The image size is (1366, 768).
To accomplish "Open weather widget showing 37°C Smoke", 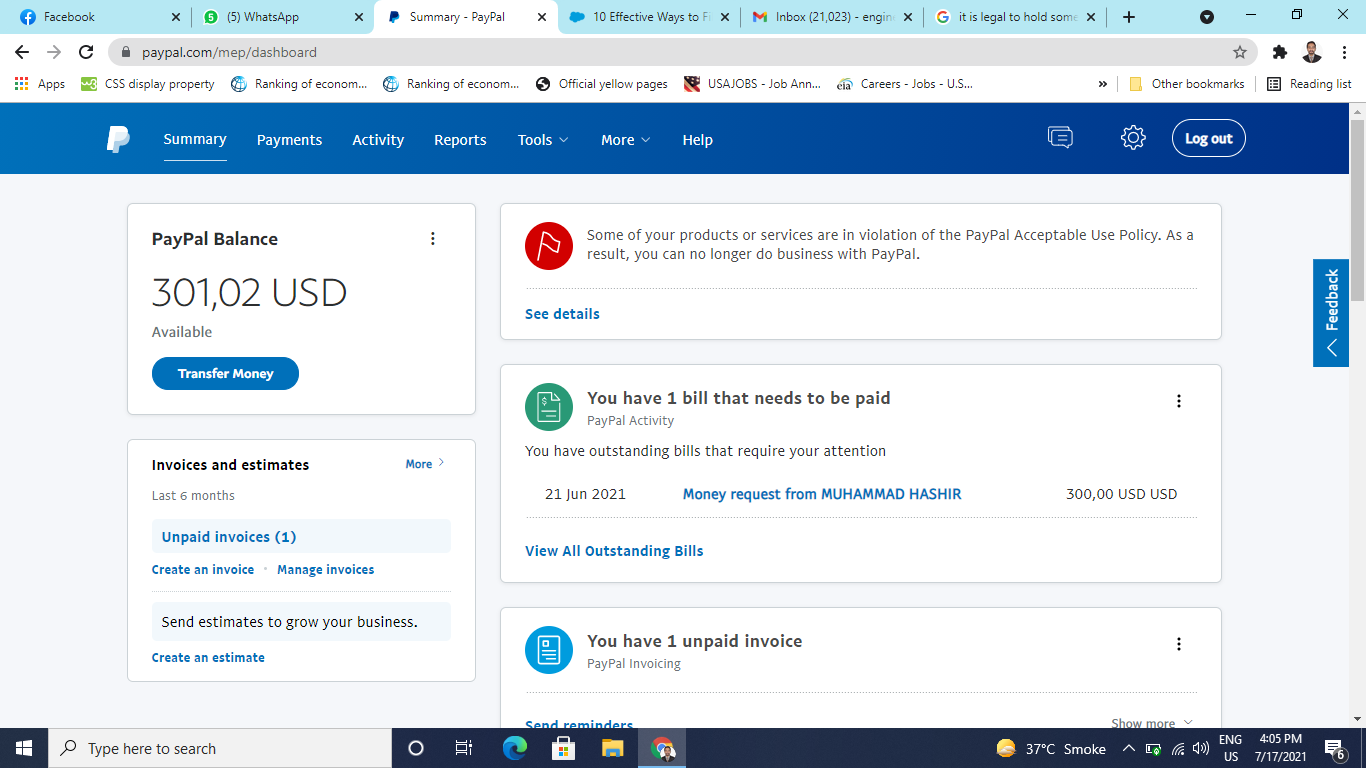I will tap(1051, 748).
